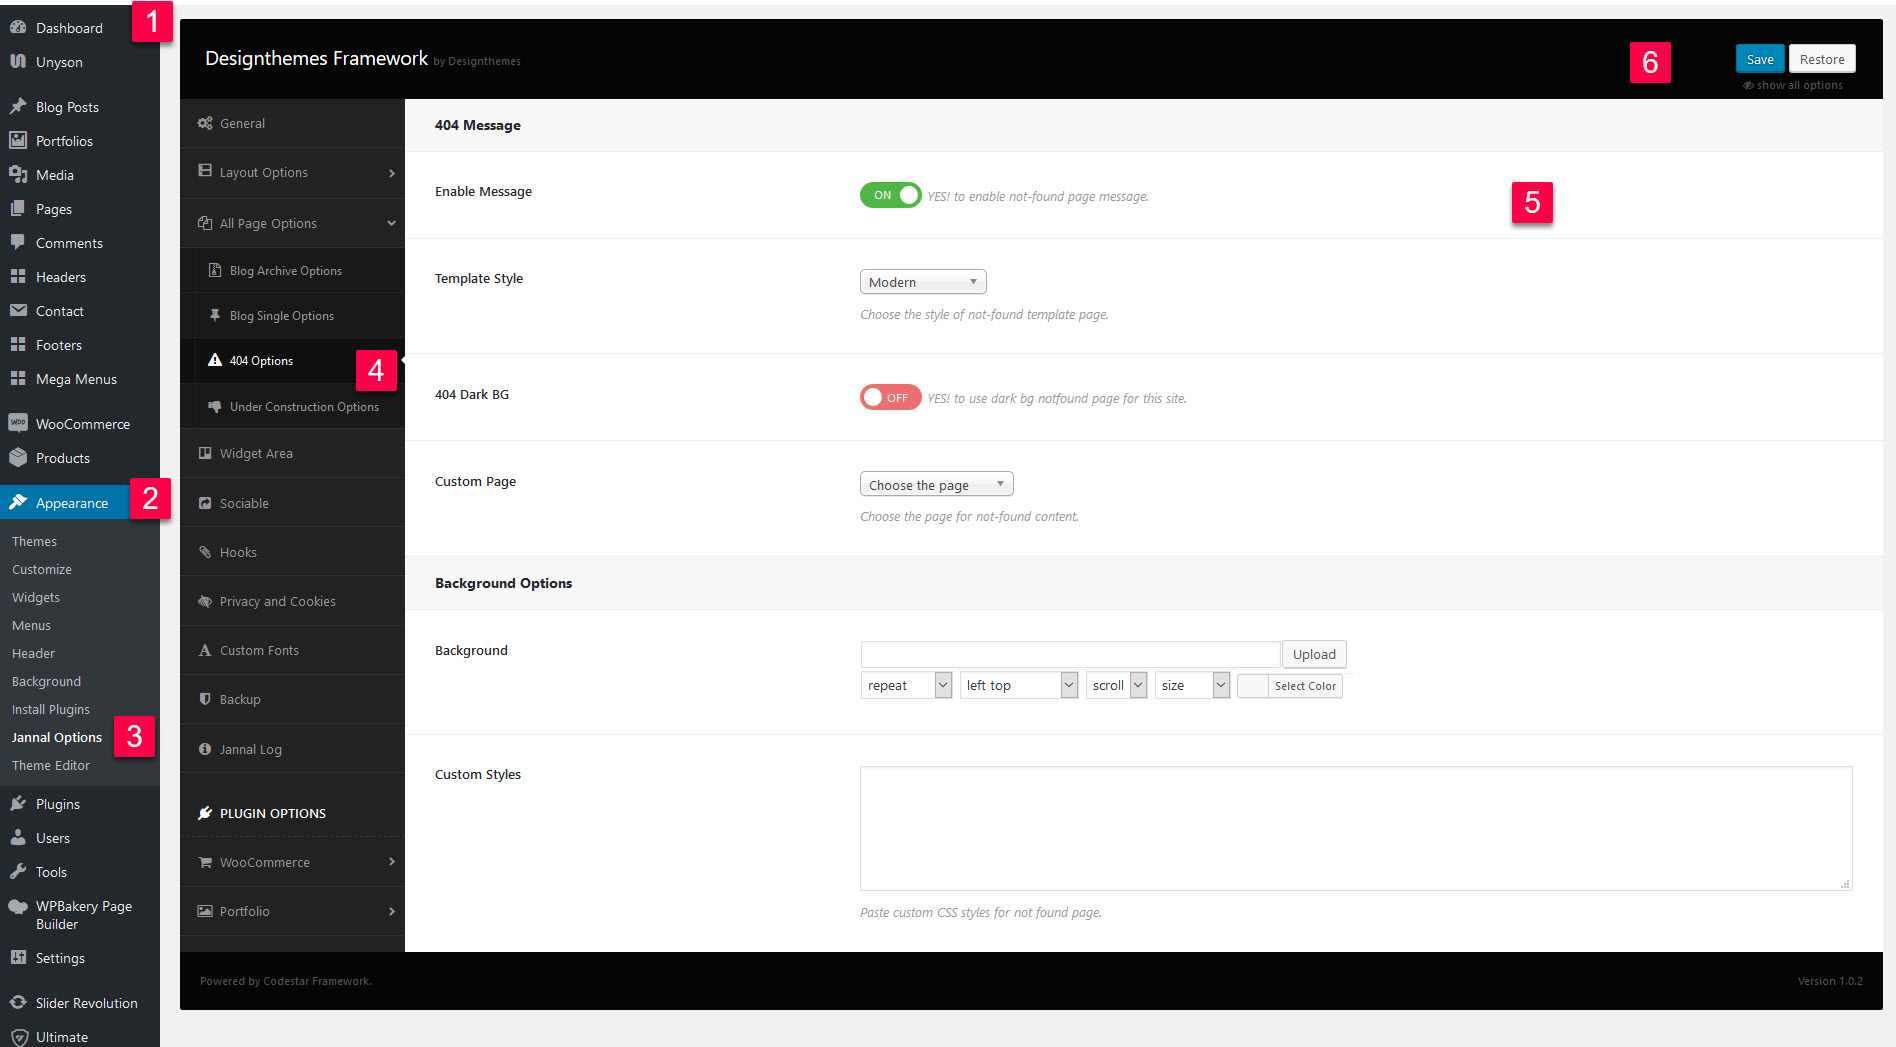Click the Footers grid icon
Viewport: 1896px width, 1047px height.
(x=18, y=344)
